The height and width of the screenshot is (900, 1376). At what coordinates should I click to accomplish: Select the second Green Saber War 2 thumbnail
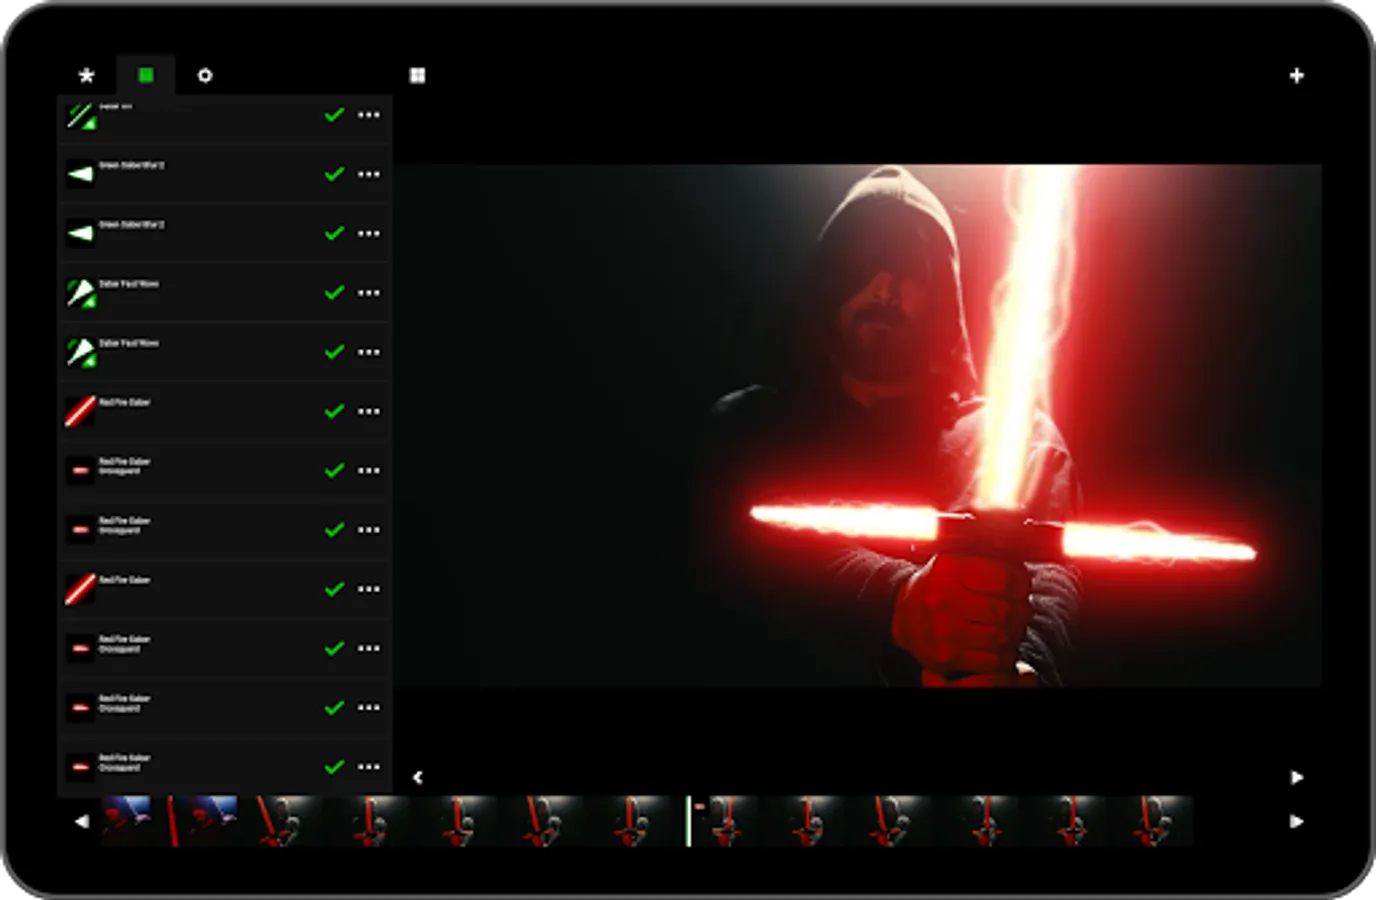pyautogui.click(x=81, y=233)
